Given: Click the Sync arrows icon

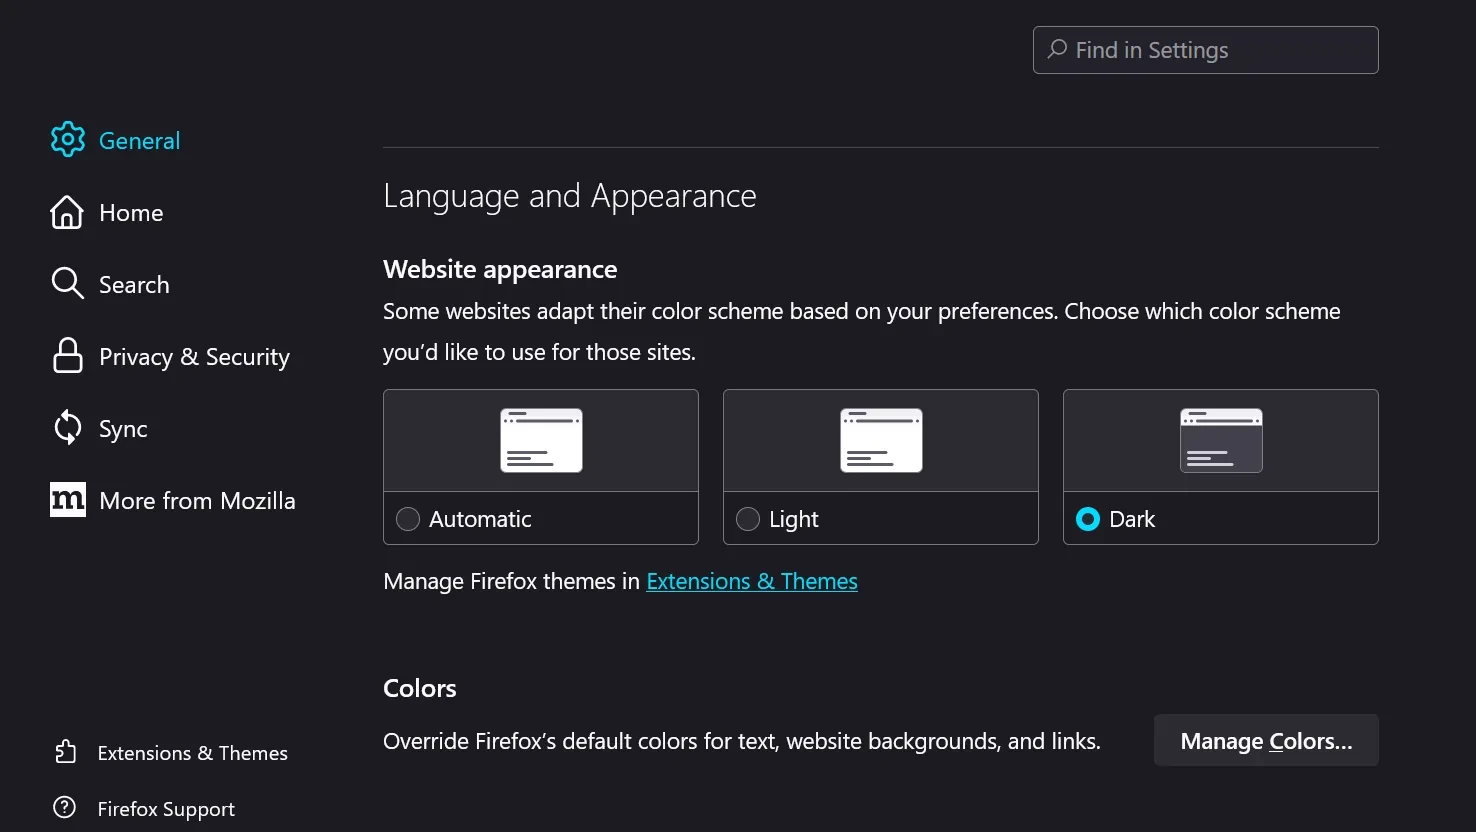Looking at the screenshot, I should tap(67, 428).
